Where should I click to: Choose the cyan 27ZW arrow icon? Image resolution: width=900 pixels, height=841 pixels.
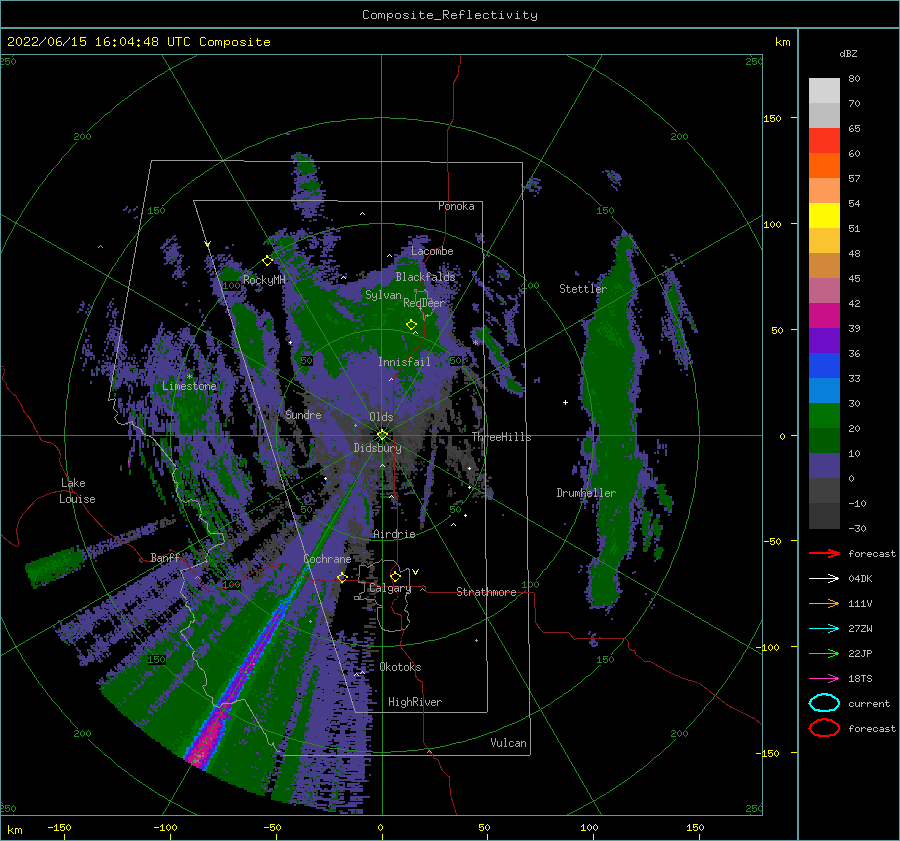[824, 629]
